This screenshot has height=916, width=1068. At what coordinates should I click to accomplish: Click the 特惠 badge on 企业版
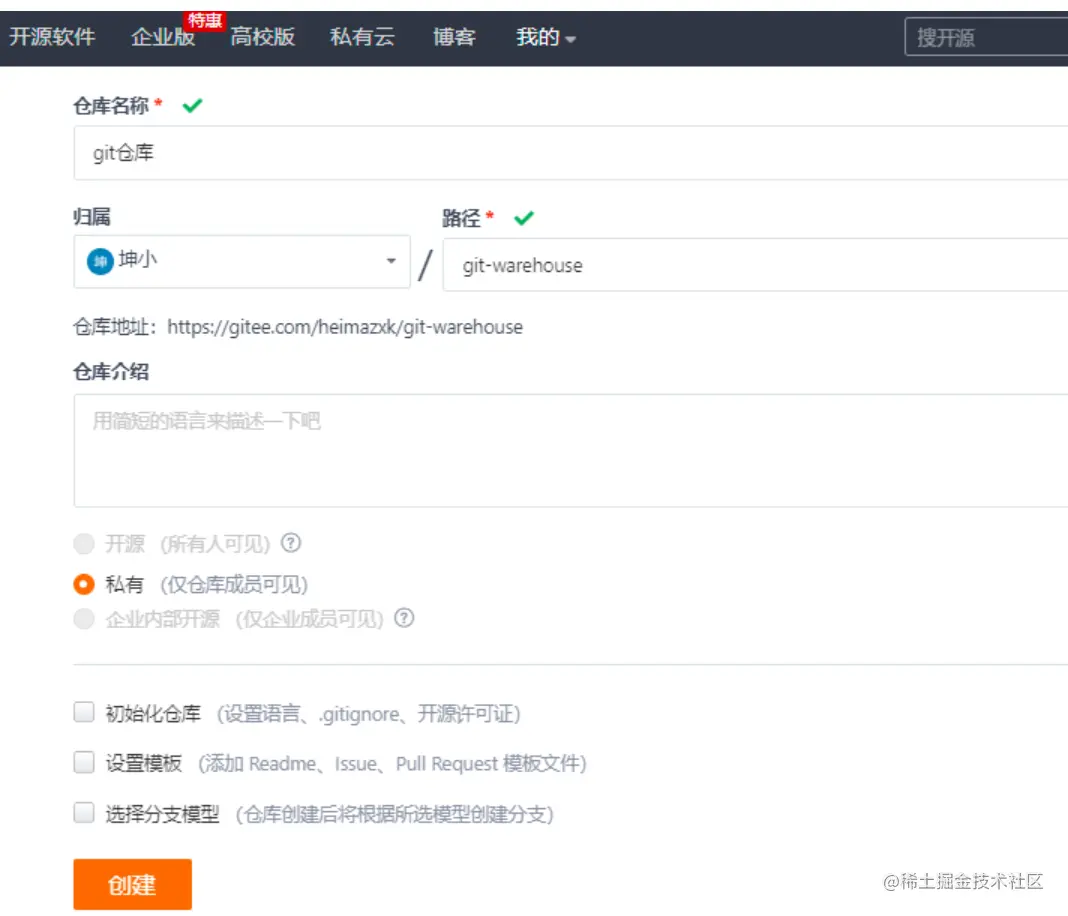point(204,20)
